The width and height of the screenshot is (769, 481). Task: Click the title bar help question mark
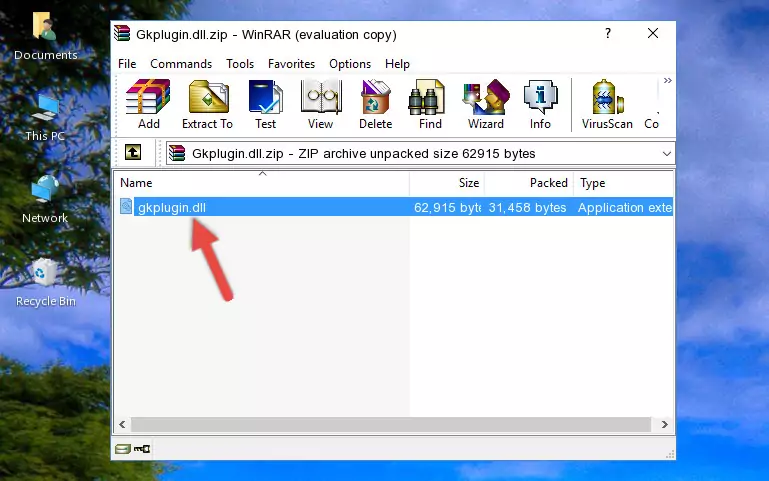click(608, 33)
